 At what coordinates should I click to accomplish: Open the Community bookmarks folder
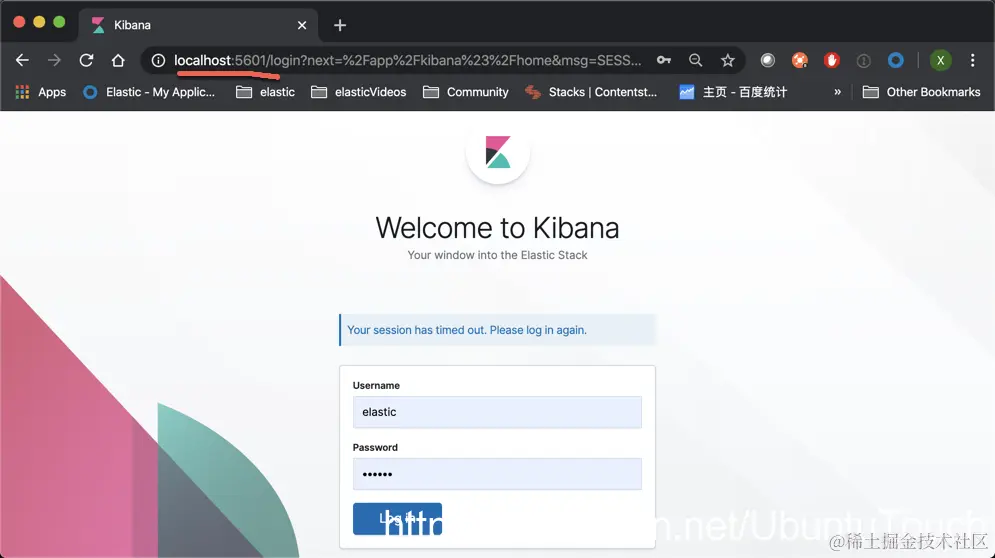click(466, 92)
